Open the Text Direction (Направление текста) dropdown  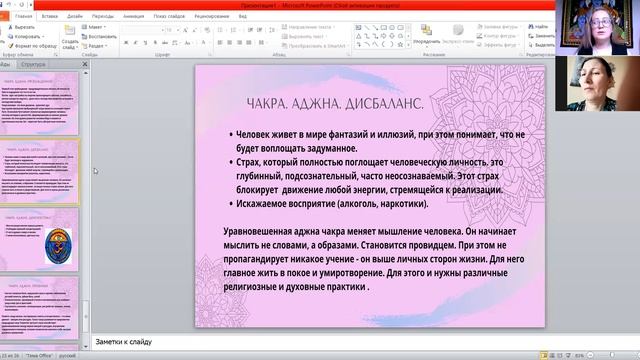pos(308,27)
